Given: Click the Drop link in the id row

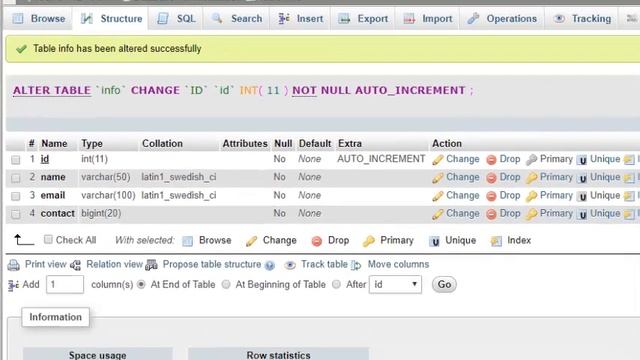Looking at the screenshot, I should point(510,159).
